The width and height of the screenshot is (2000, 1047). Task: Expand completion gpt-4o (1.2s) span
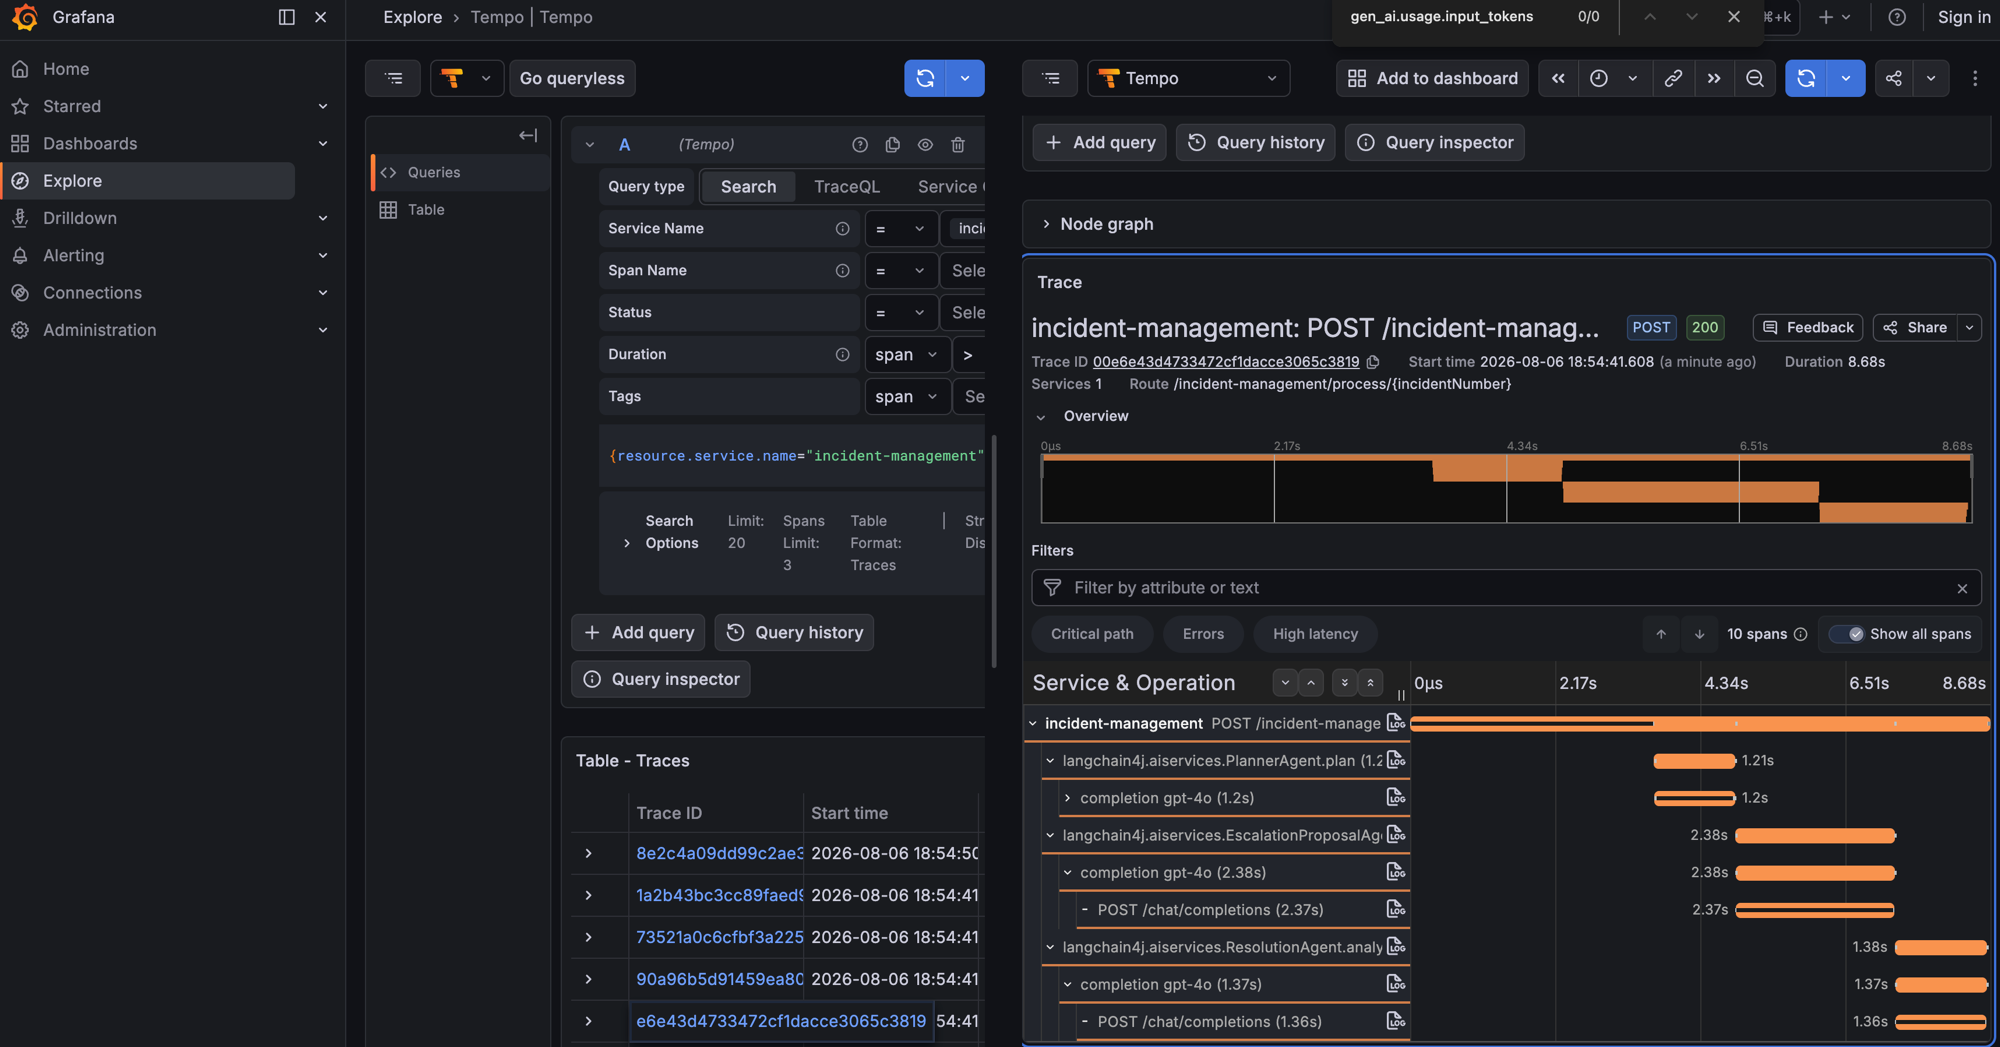click(1067, 798)
